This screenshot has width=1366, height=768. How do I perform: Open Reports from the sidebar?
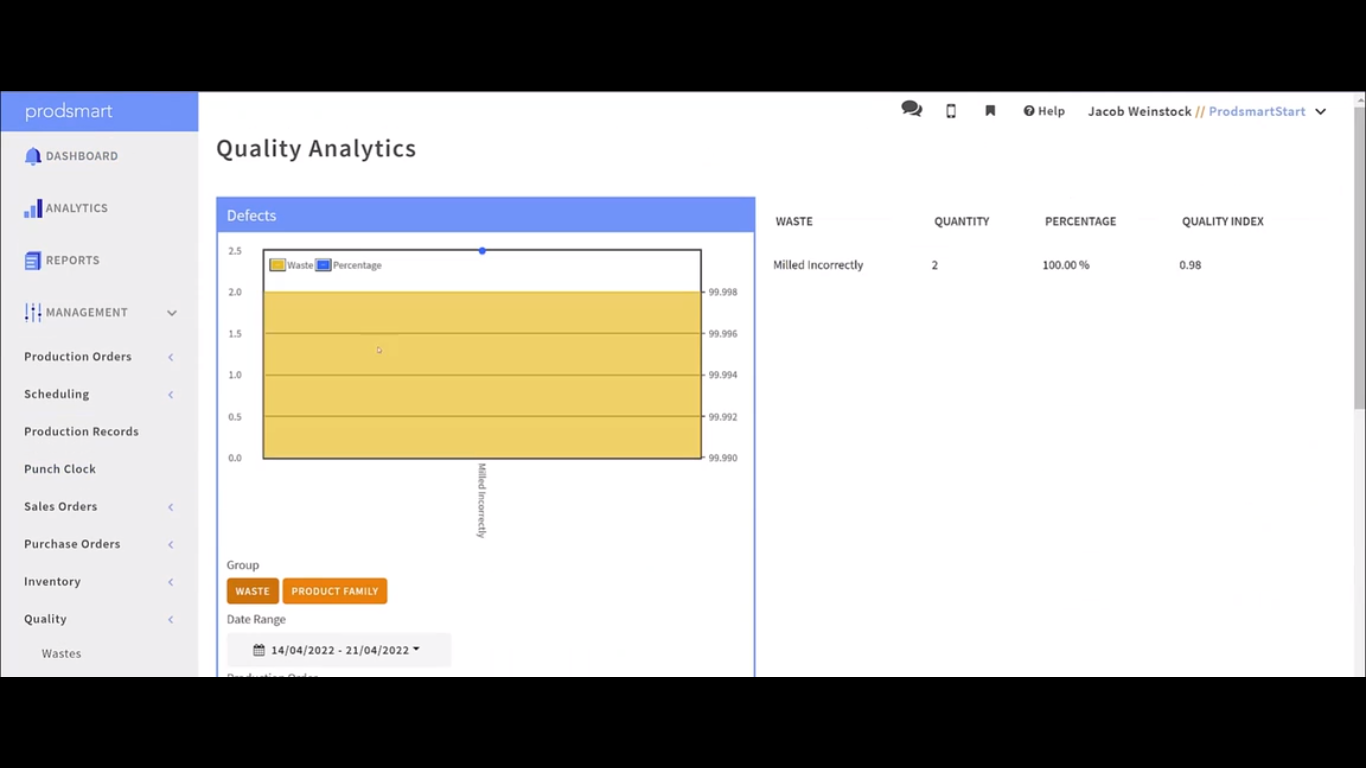pyautogui.click(x=73, y=260)
